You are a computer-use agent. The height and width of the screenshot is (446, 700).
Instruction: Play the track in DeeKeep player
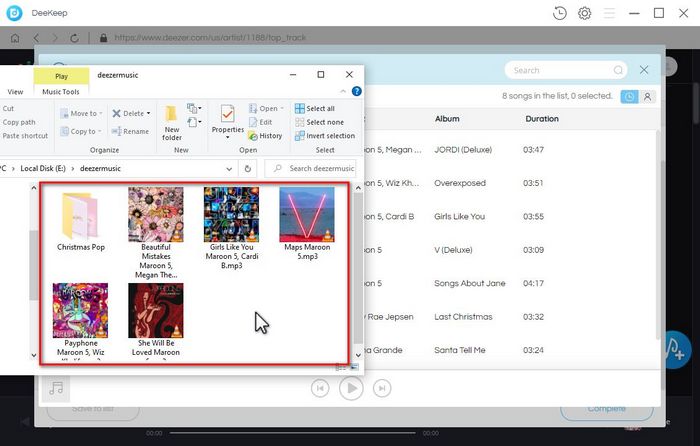[x=351, y=388]
